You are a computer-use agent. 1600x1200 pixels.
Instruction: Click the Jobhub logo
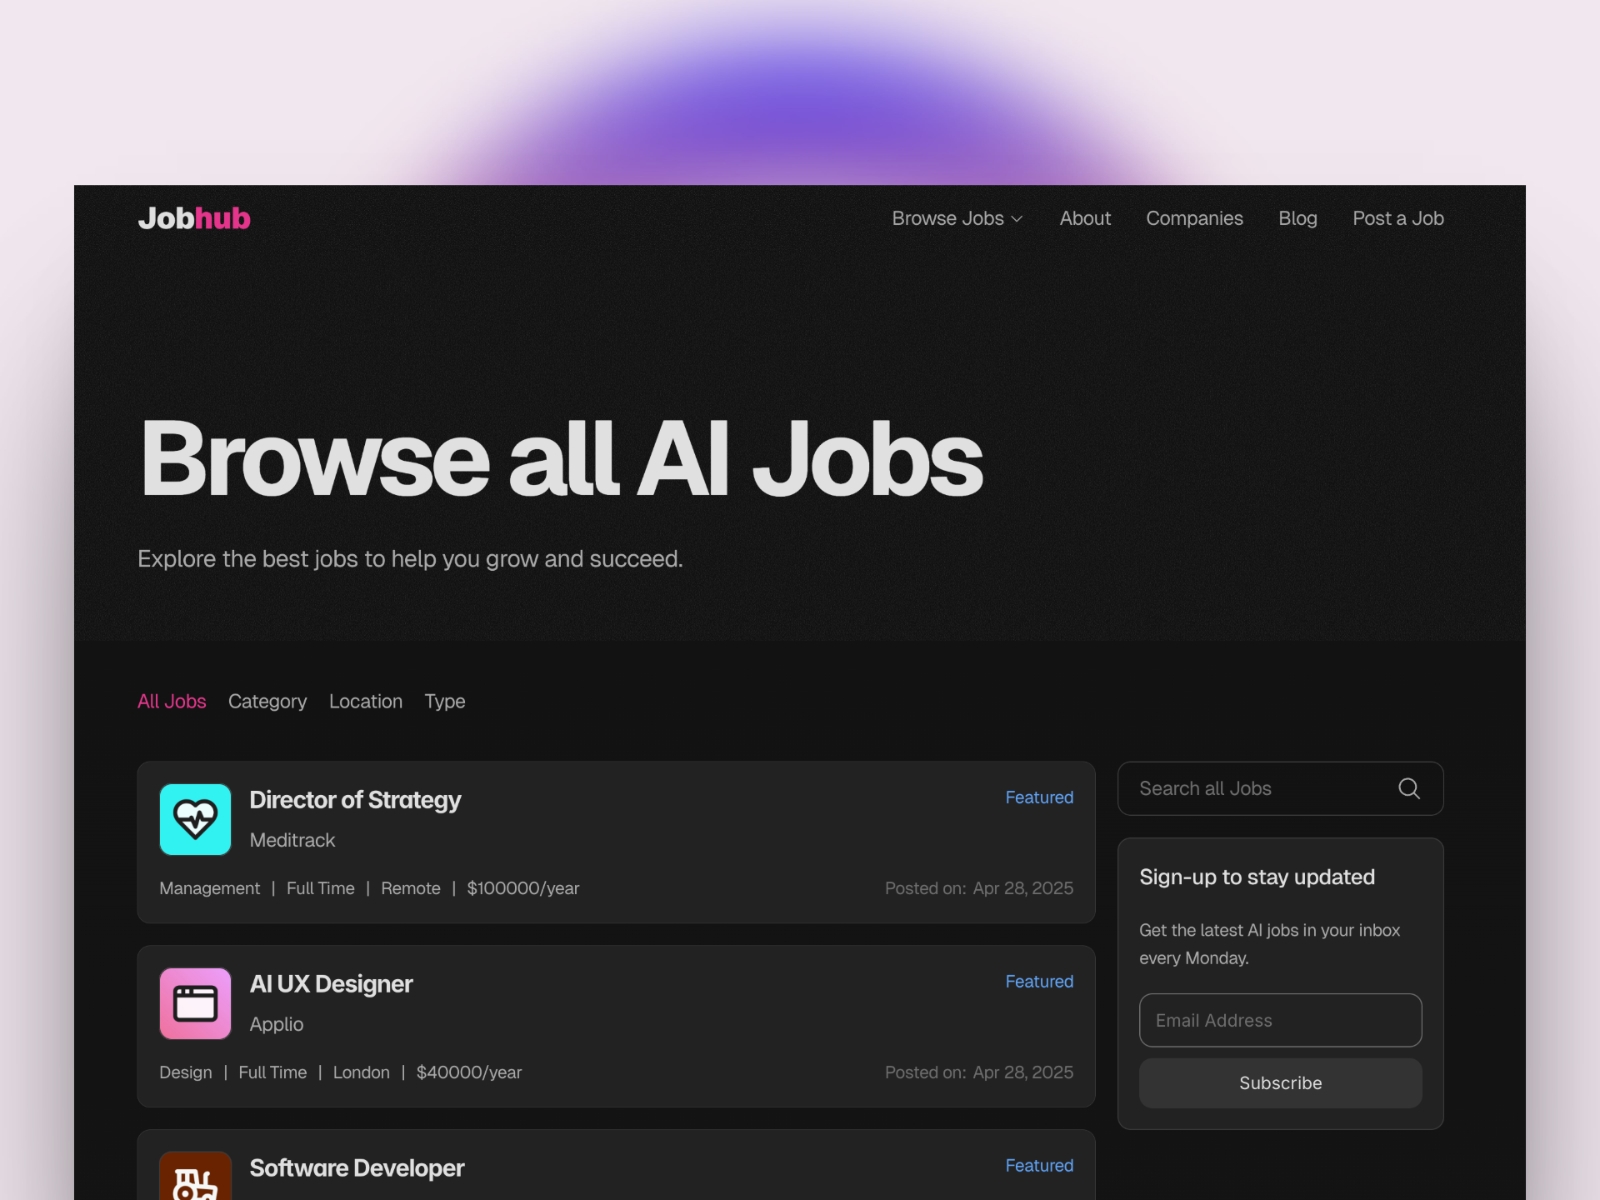point(193,218)
